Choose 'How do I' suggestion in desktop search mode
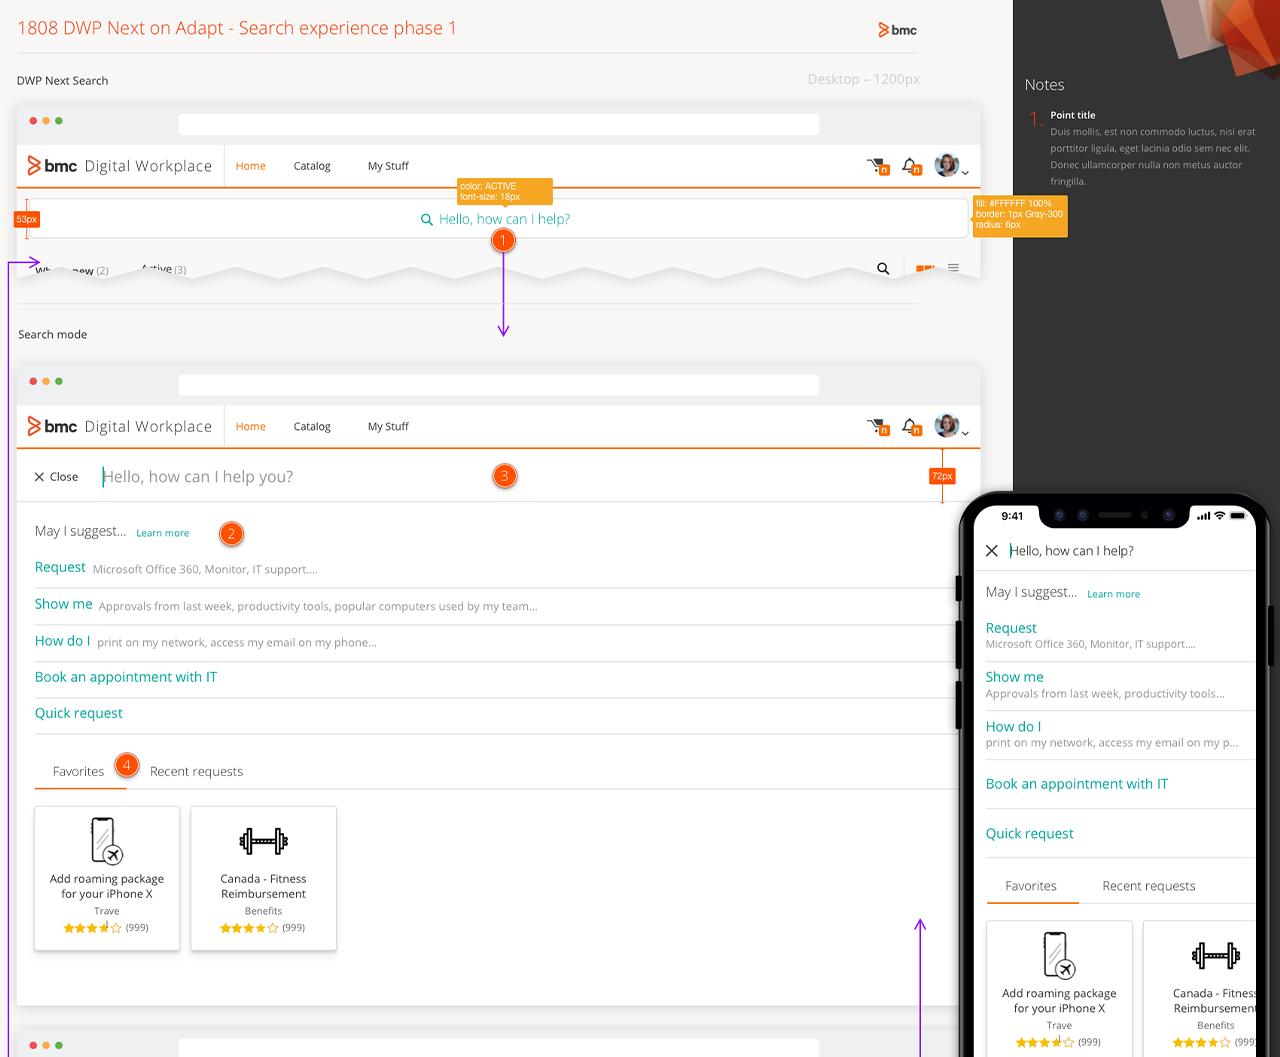This screenshot has height=1057, width=1280. (62, 641)
